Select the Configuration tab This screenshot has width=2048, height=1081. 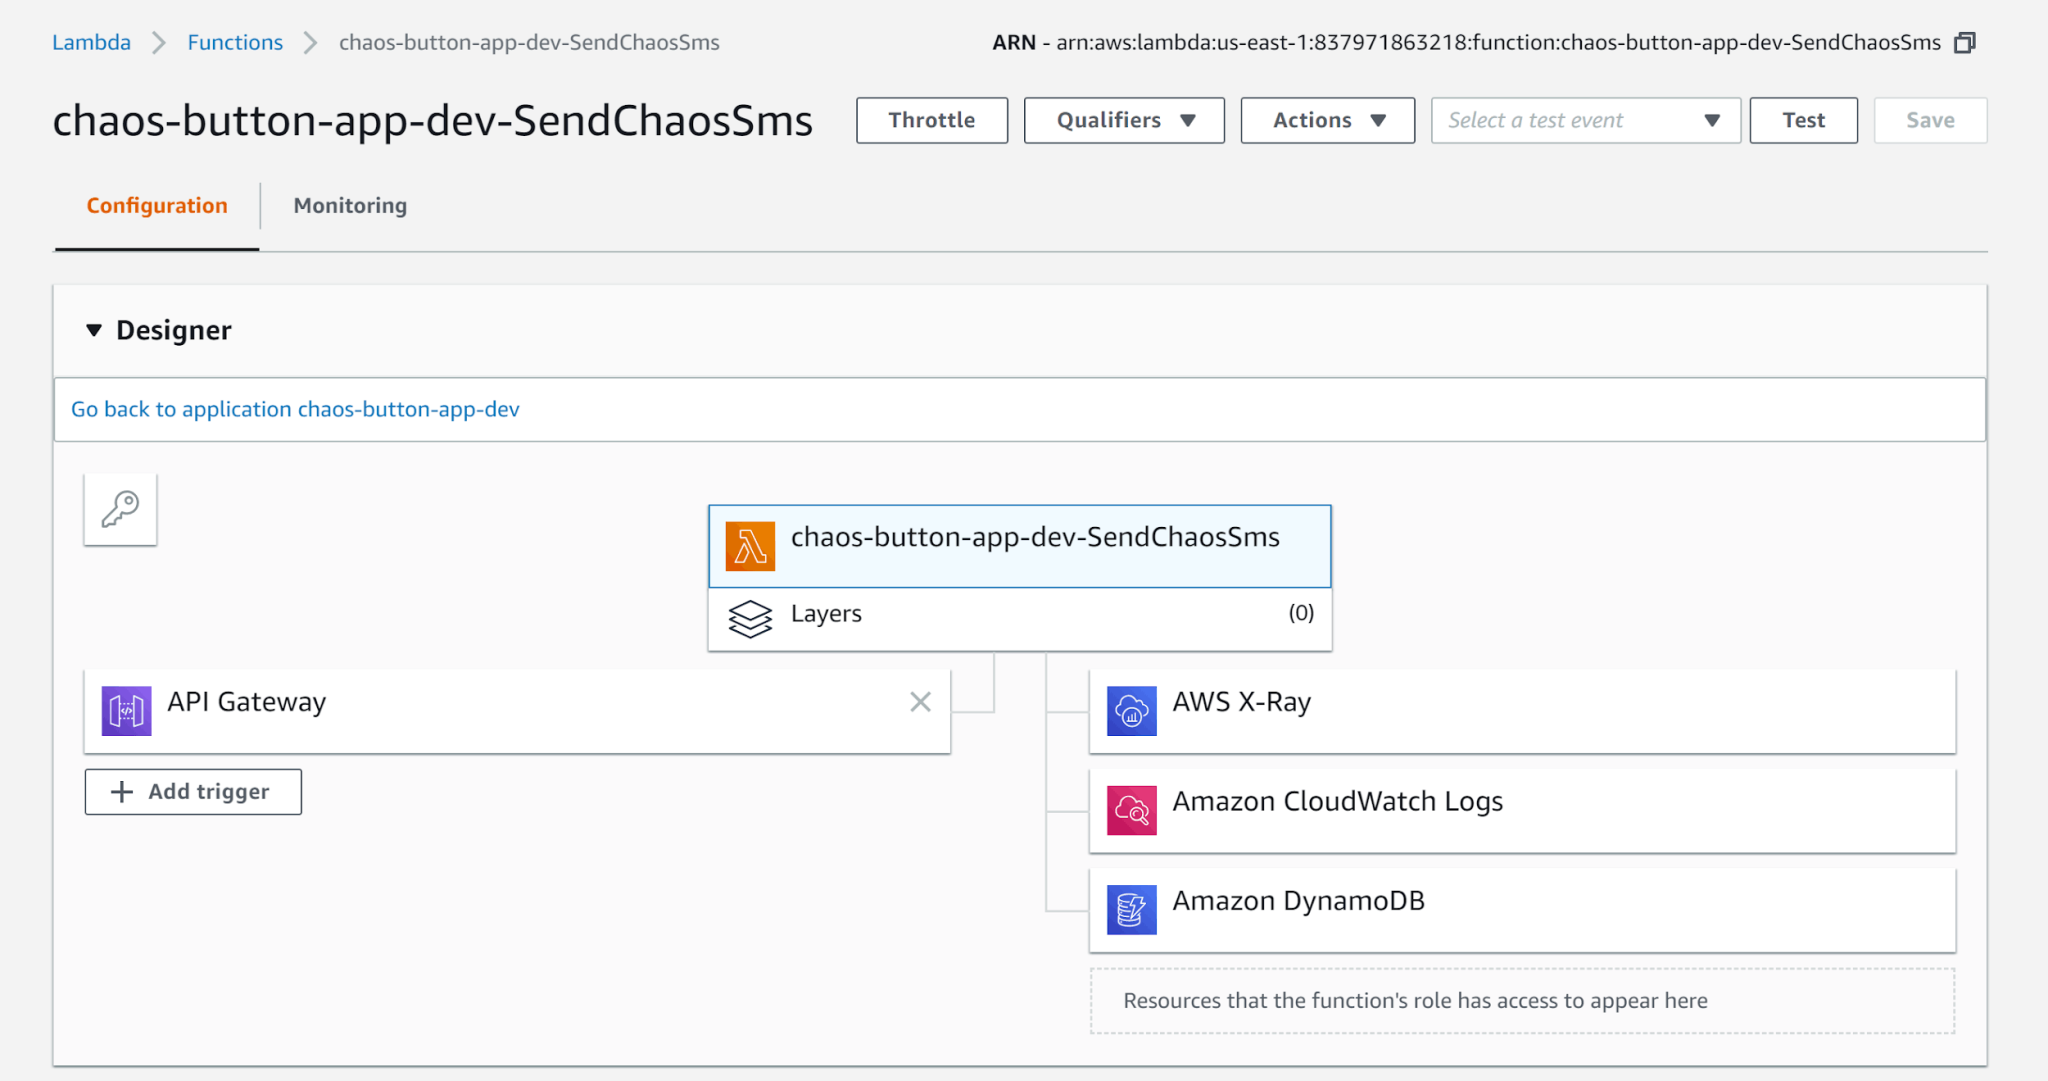point(156,205)
